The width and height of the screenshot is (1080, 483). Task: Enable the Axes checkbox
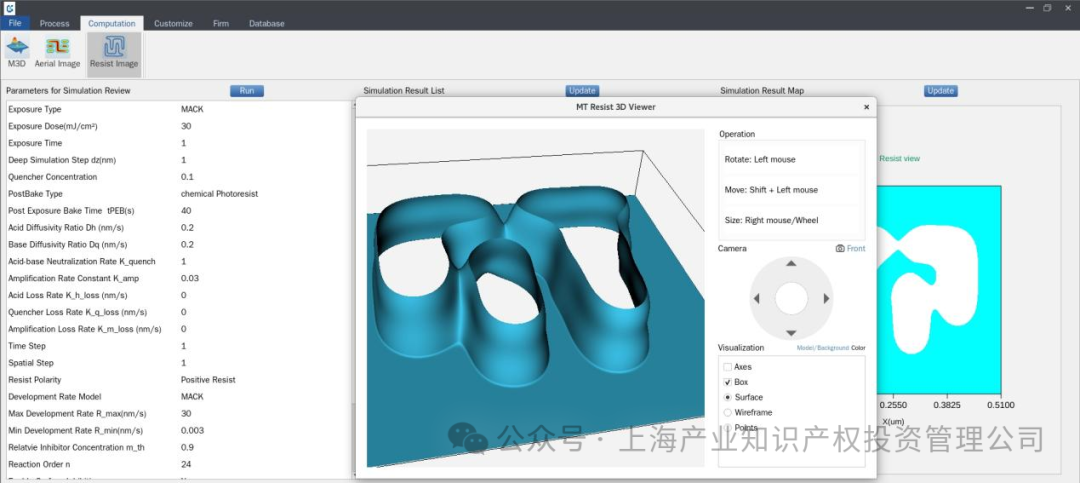pos(727,367)
